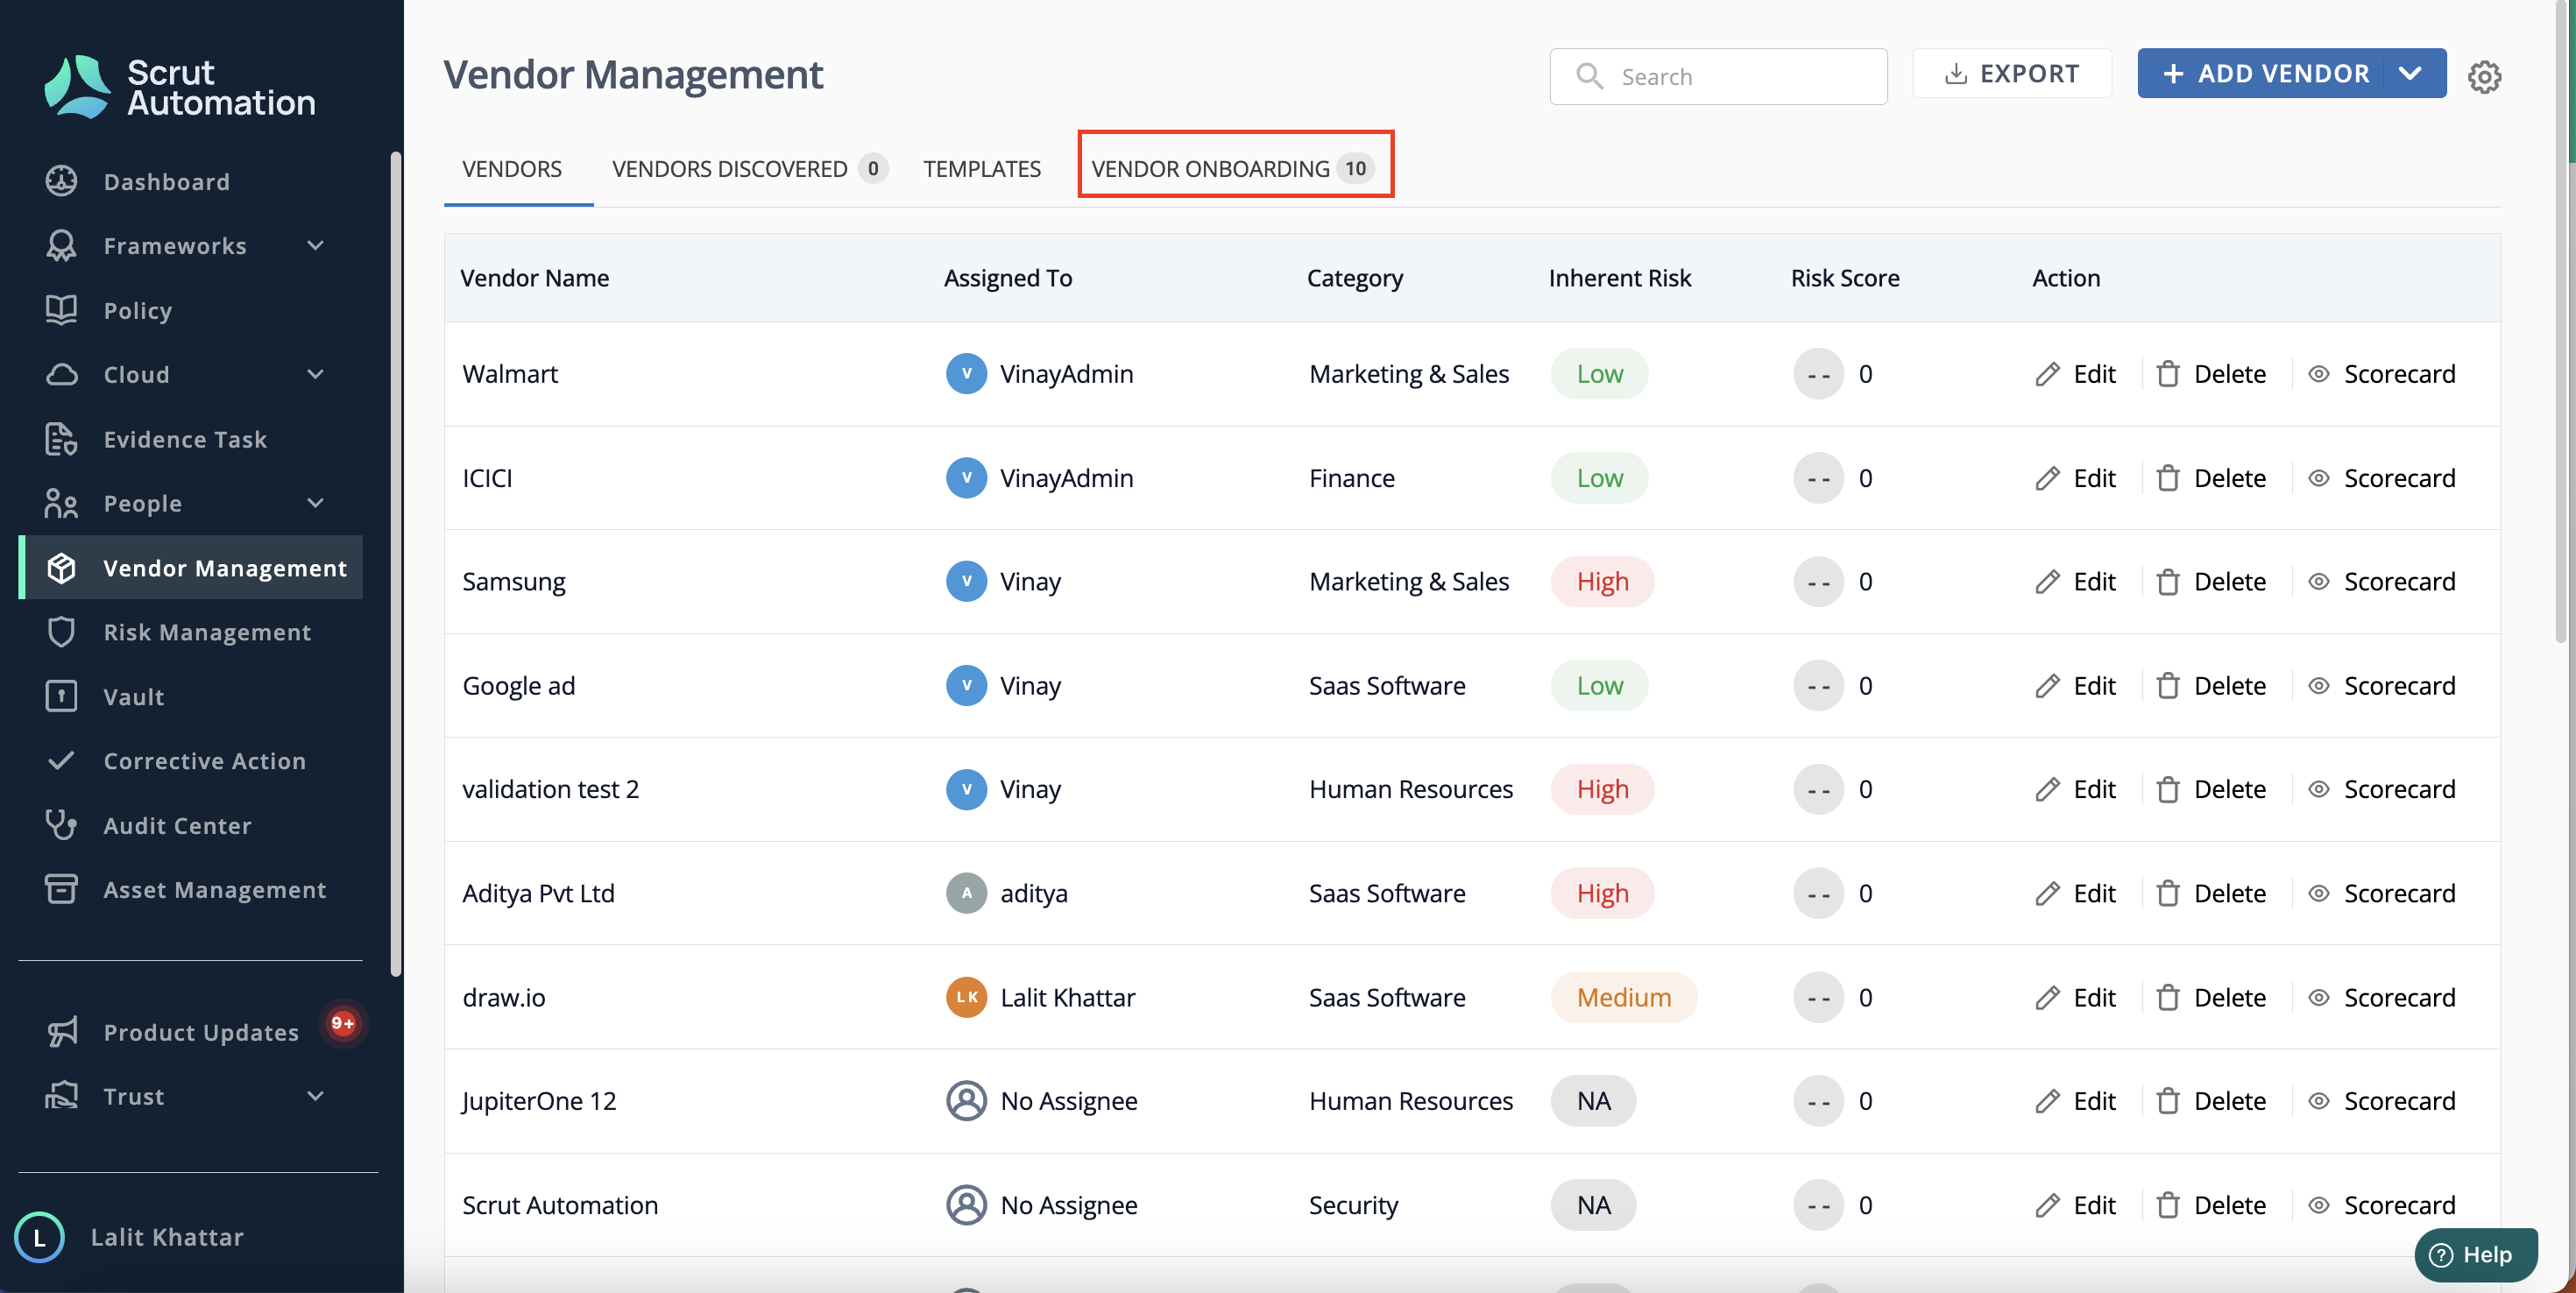Click the Scrut Automation logo
Viewport: 2576px width, 1293px height.
(x=180, y=87)
